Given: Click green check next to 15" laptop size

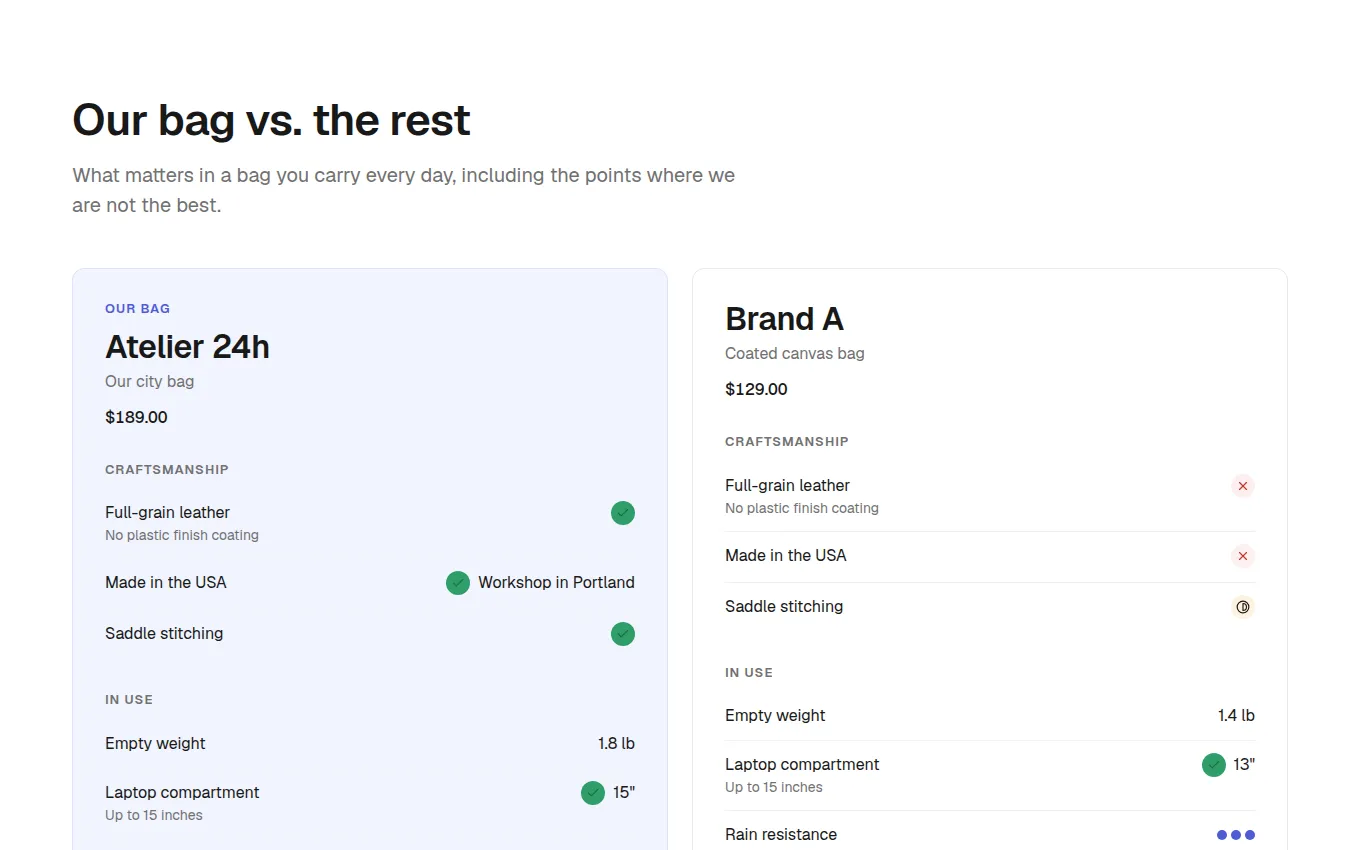Looking at the screenshot, I should (593, 793).
